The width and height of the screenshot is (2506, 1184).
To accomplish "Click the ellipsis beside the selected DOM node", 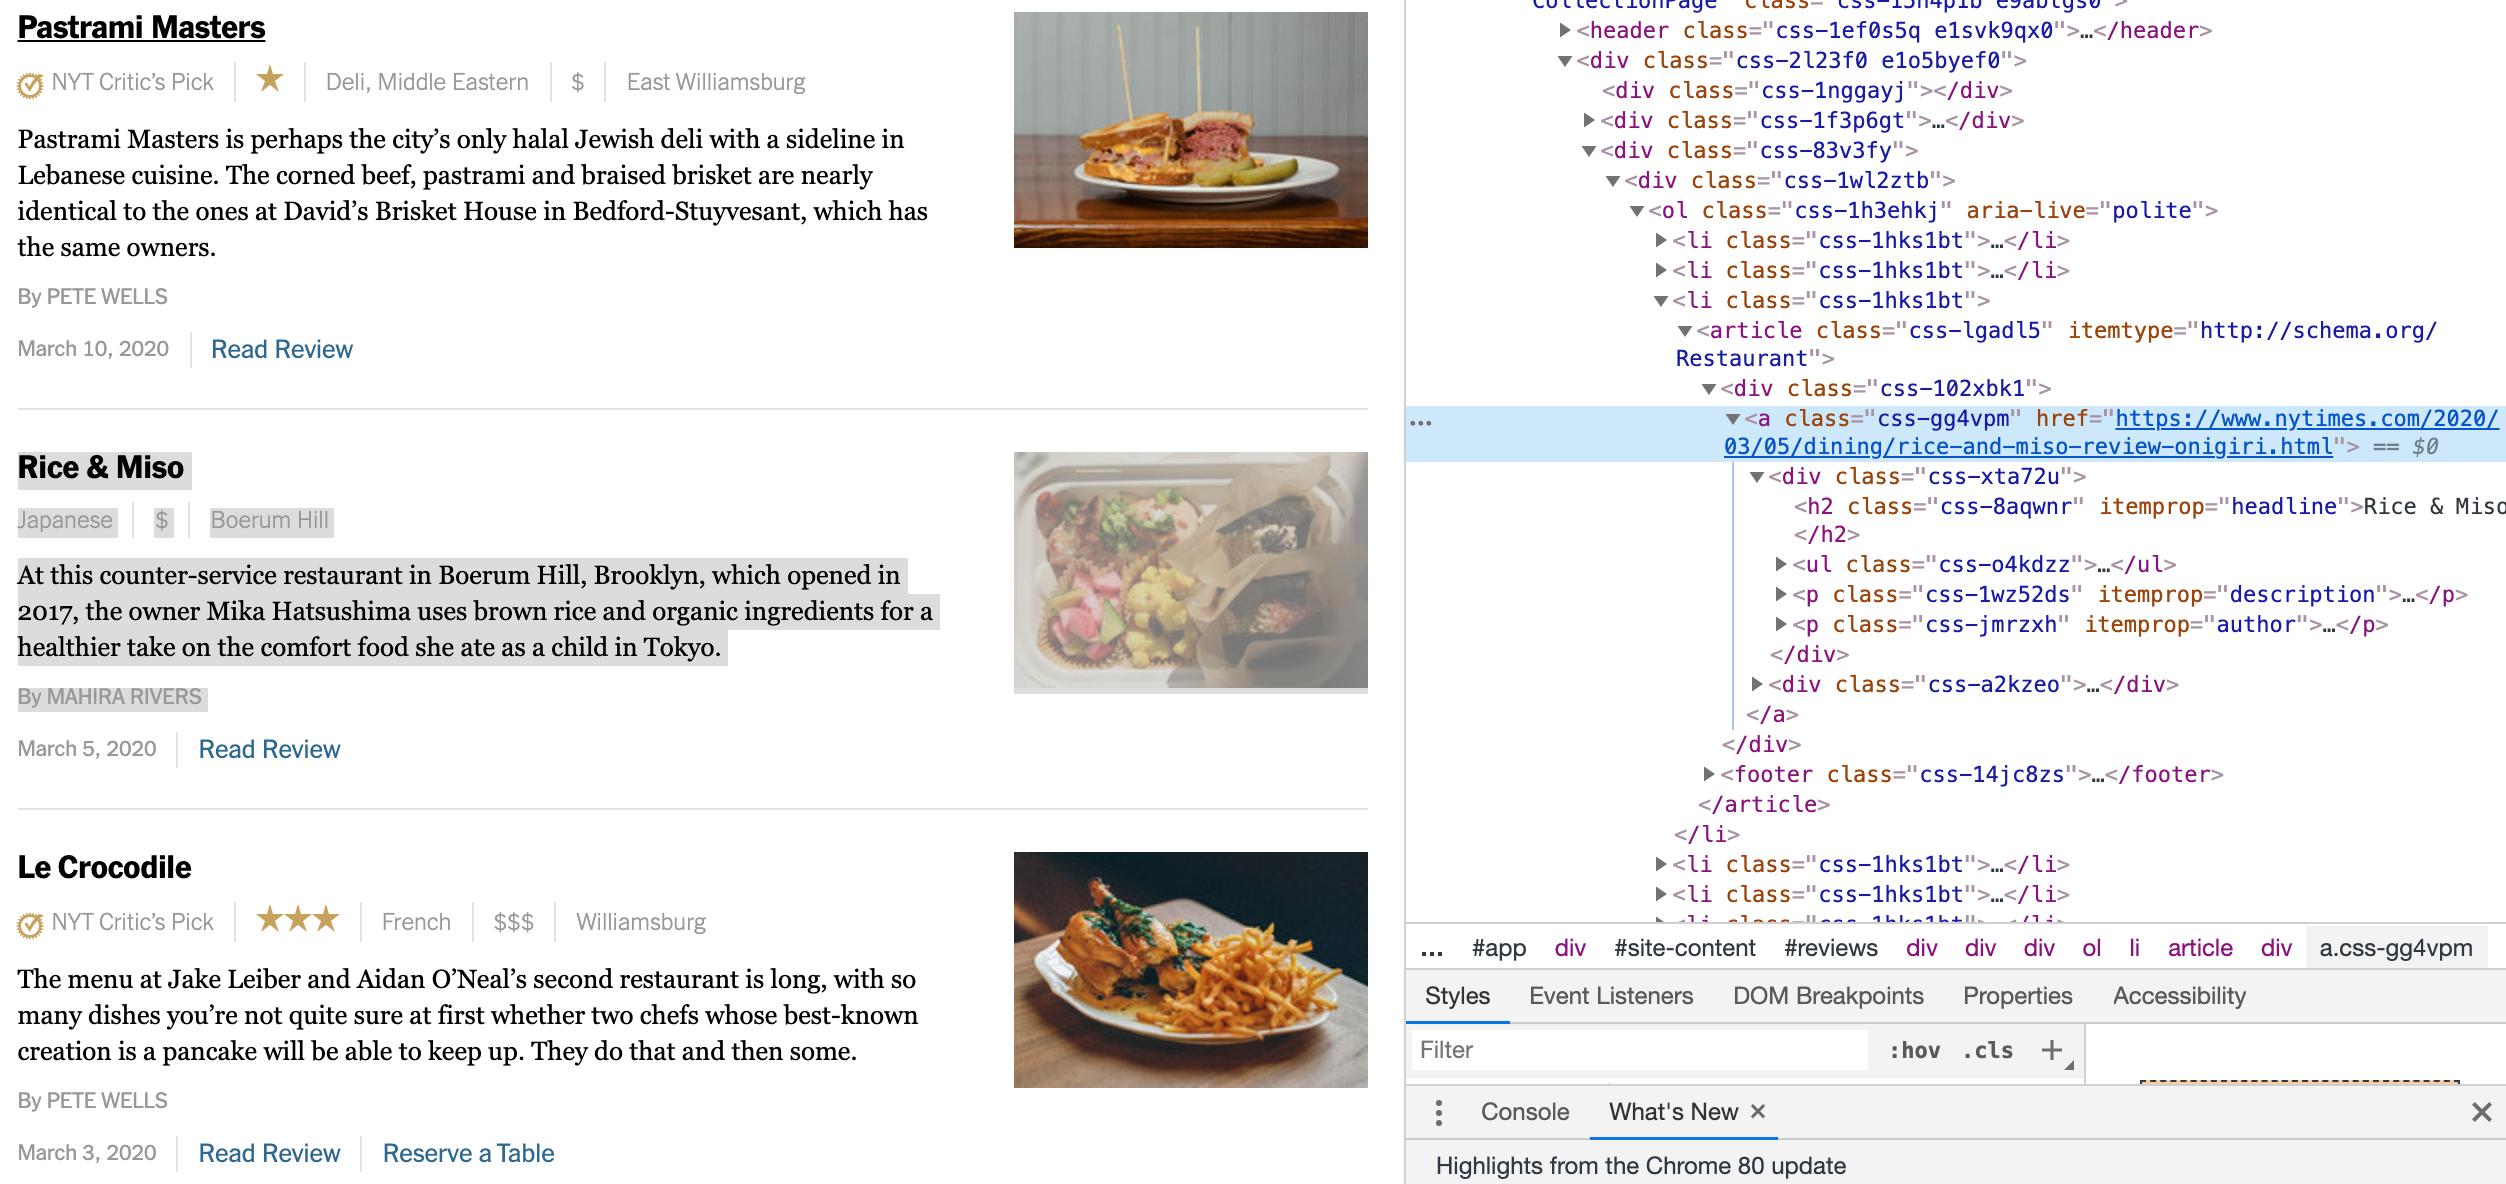I will click(1420, 423).
